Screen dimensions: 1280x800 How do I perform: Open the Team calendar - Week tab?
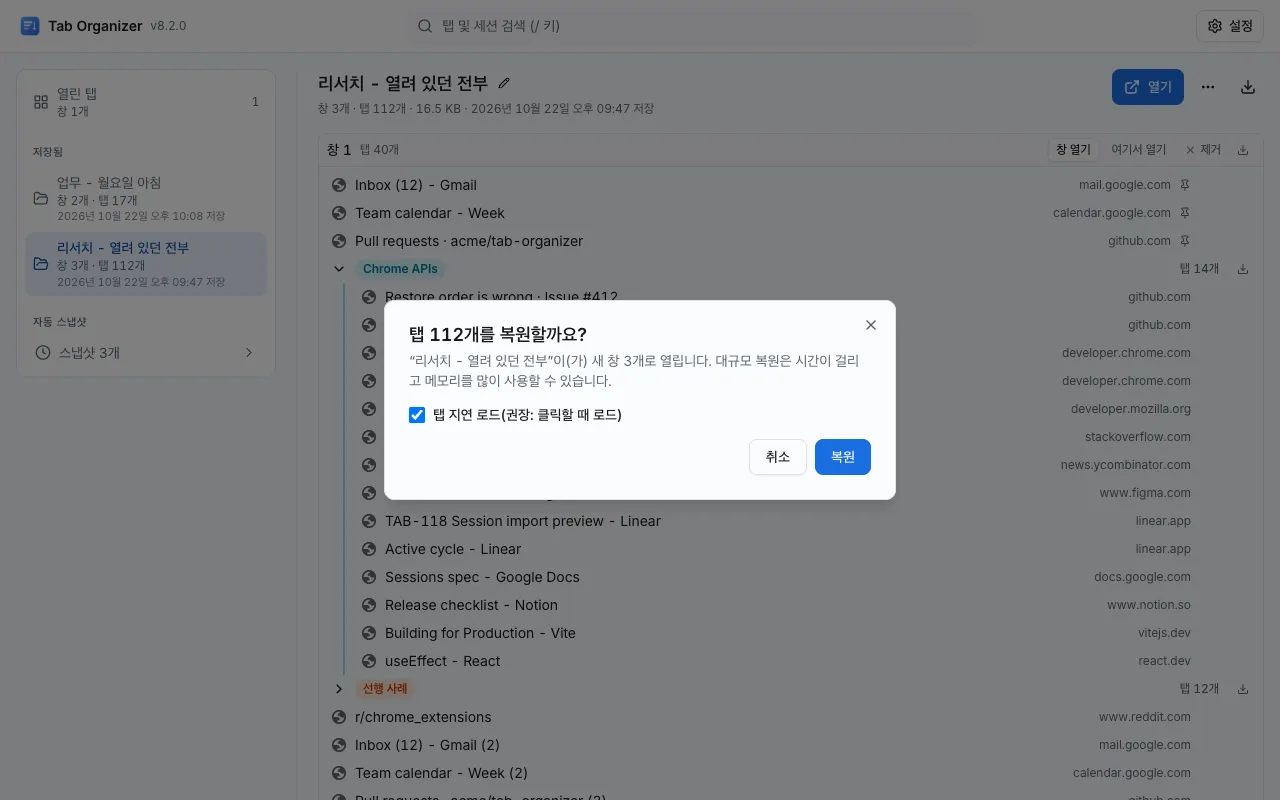click(x=790, y=213)
